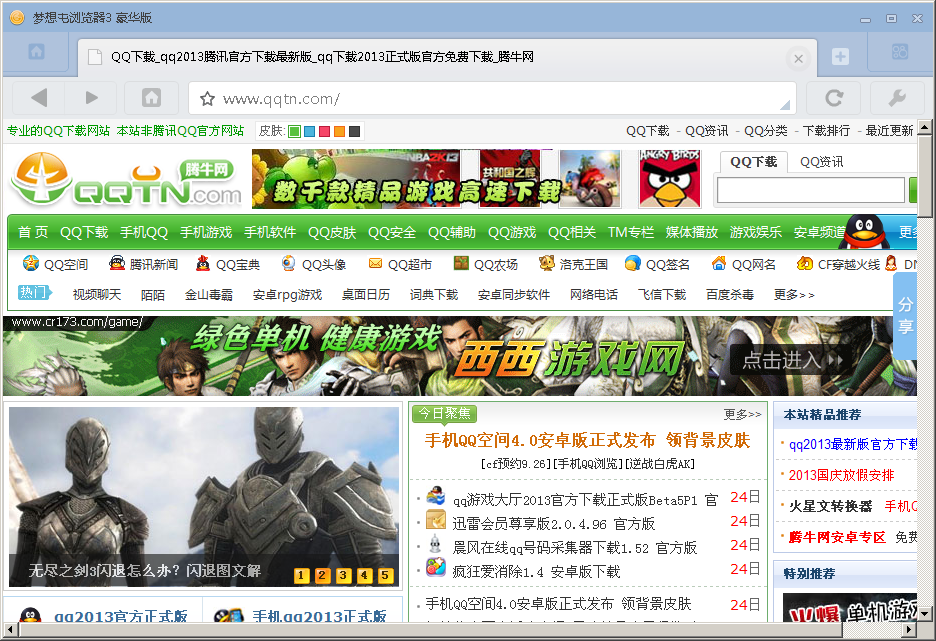This screenshot has width=936, height=641.
Task: Close the QQ下载 tab
Action: [x=798, y=58]
